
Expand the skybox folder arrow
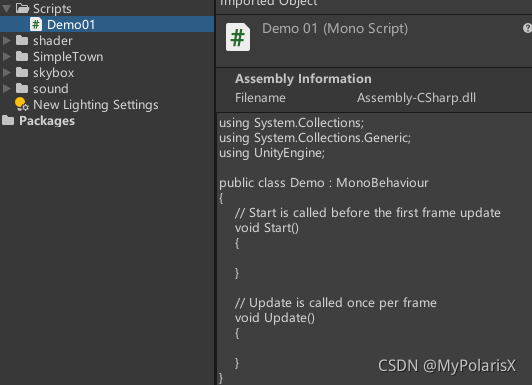click(x=6, y=73)
